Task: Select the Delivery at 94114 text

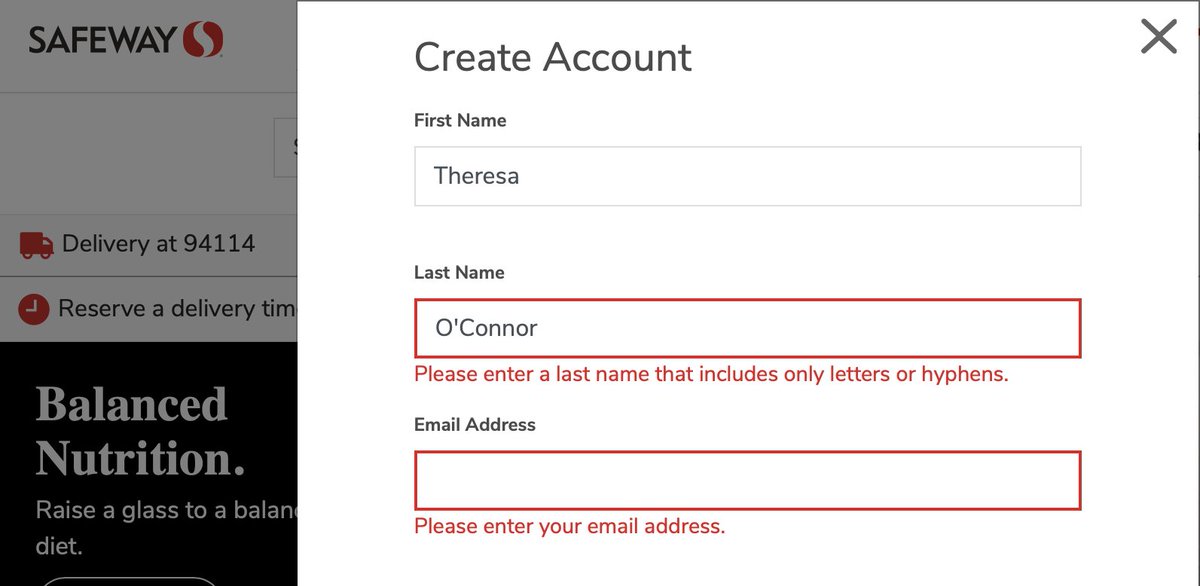Action: point(158,244)
